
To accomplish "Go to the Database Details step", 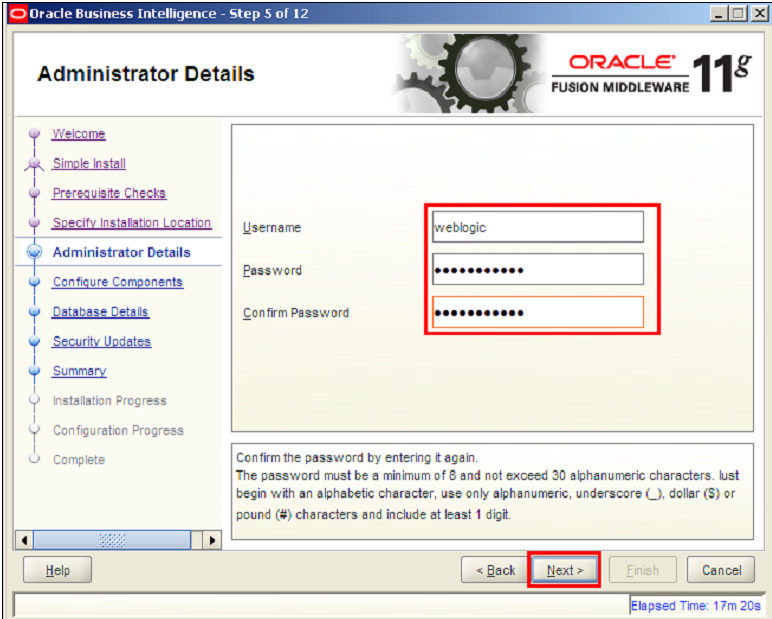I will 100,312.
